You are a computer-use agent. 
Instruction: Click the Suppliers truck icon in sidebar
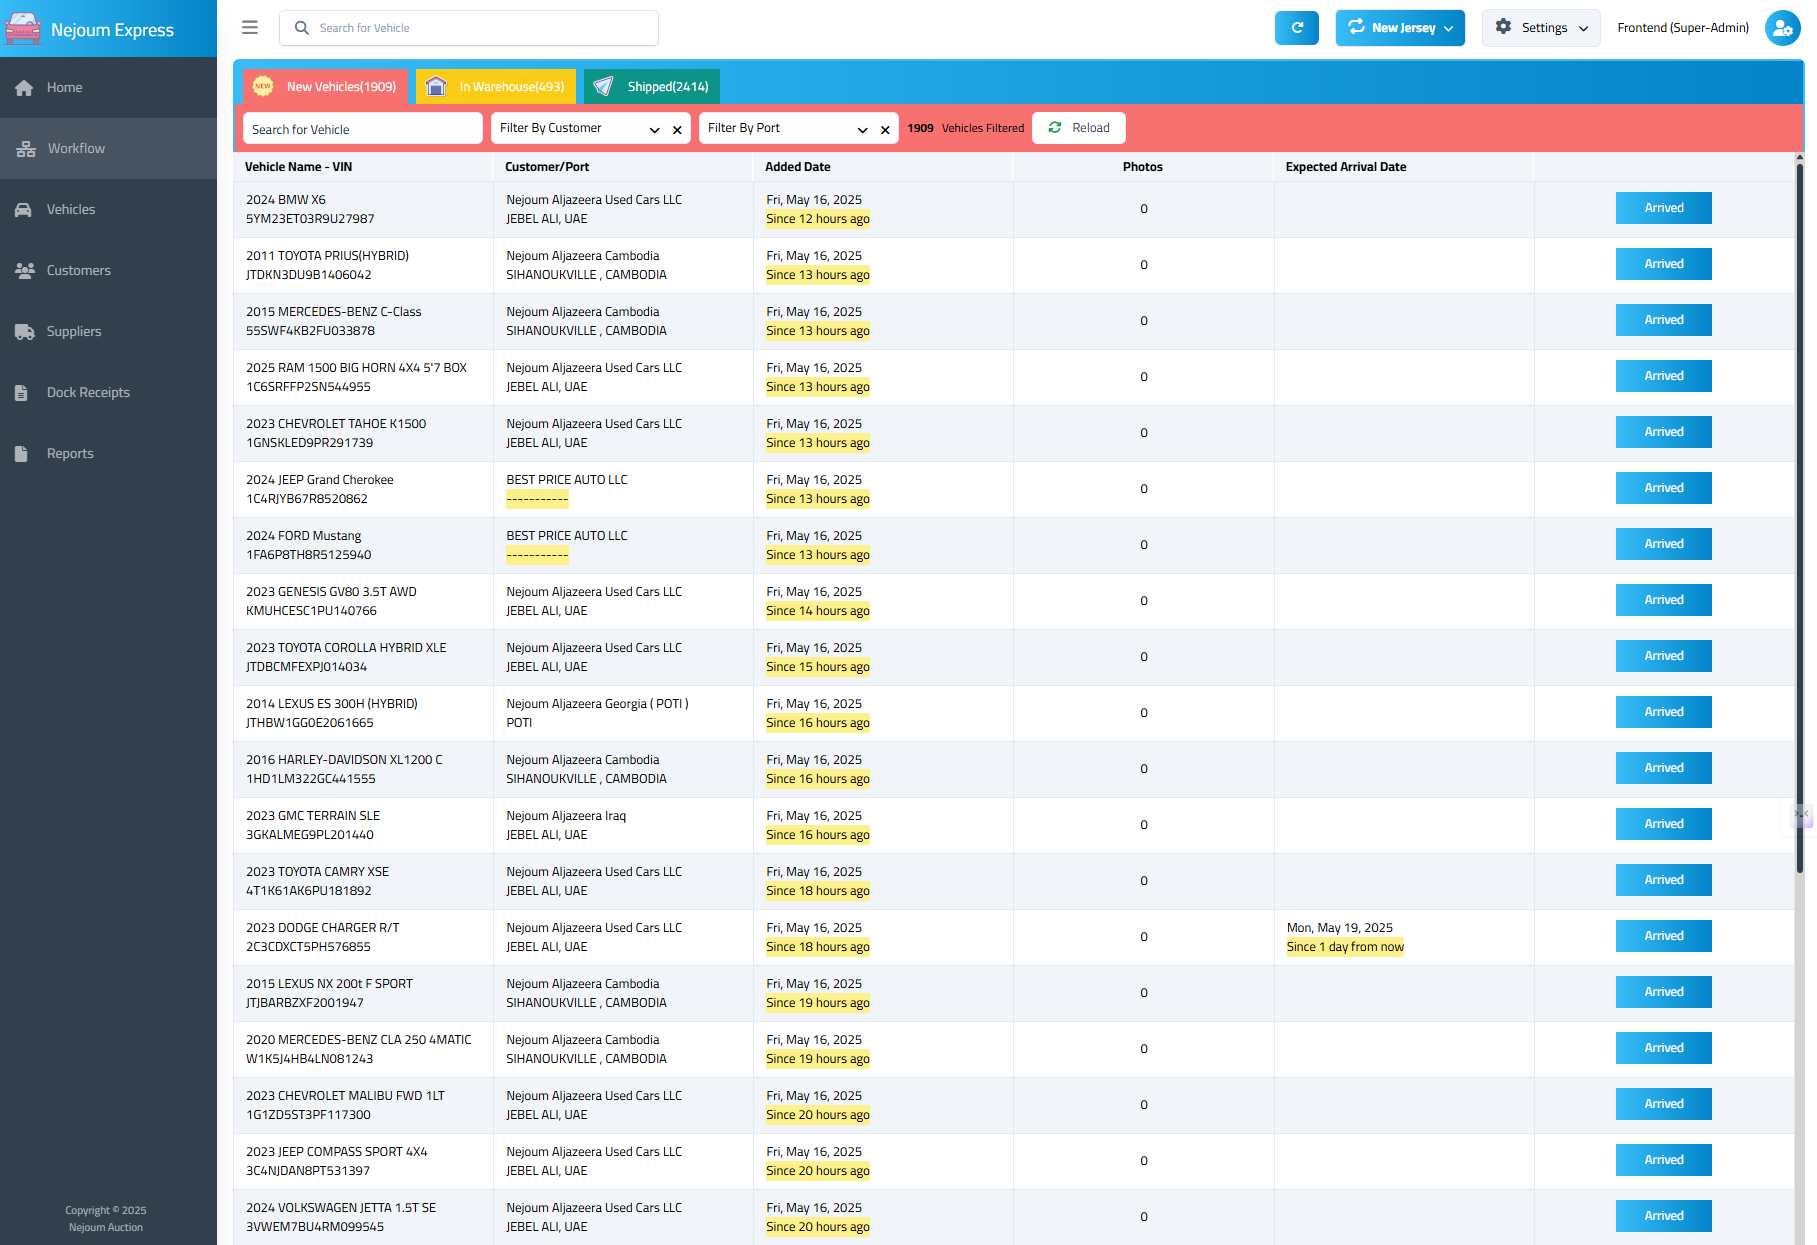[x=25, y=332]
